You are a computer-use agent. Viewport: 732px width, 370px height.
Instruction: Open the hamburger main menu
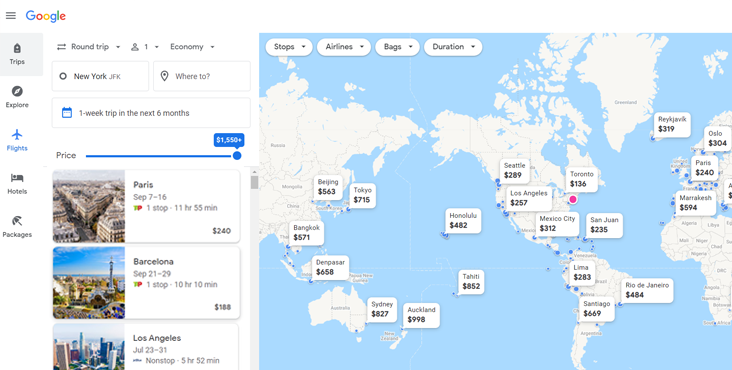(x=11, y=15)
